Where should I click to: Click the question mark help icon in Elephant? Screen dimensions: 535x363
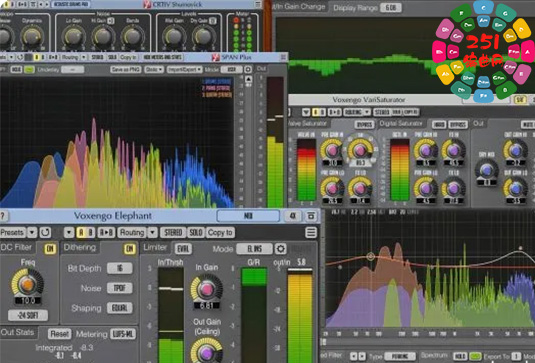click(3, 216)
